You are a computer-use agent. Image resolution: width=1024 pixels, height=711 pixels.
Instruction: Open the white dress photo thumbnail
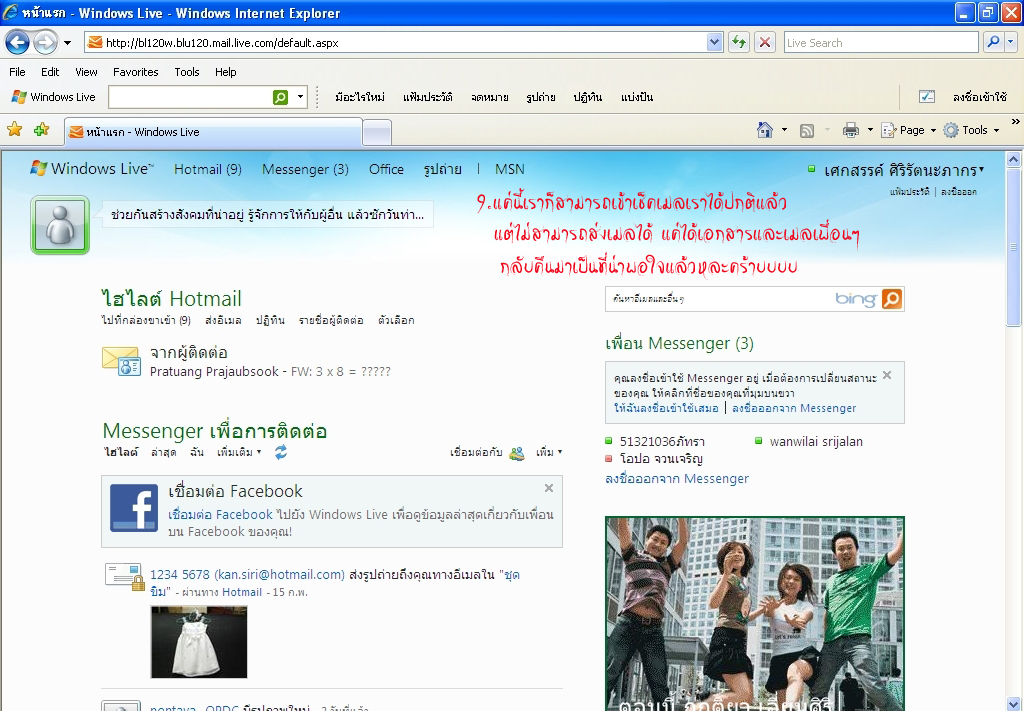pos(199,642)
